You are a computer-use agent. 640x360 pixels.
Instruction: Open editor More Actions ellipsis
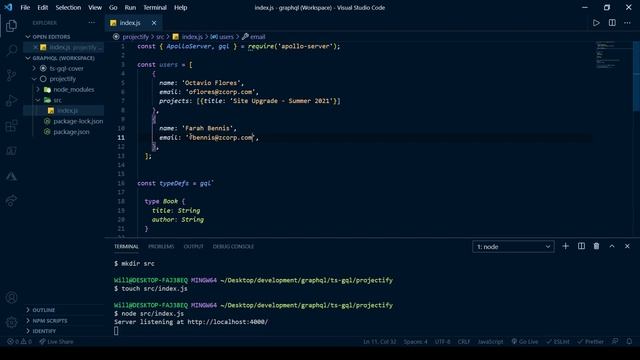[627, 23]
